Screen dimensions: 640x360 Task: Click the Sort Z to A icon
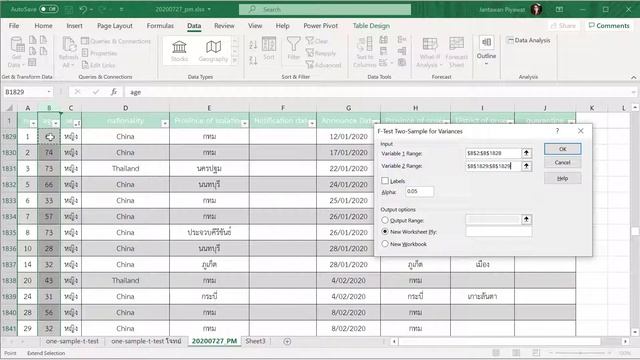coord(253,60)
